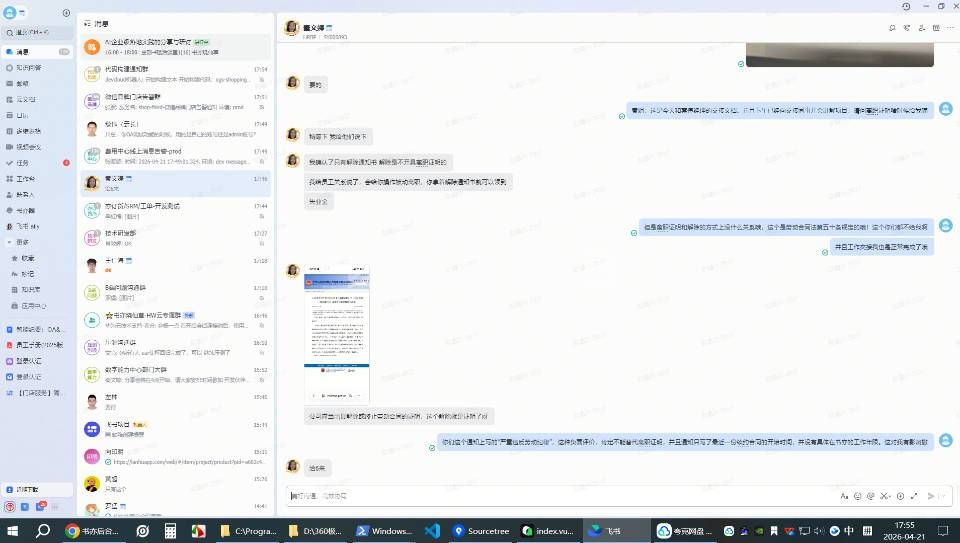960x543 pixels.
Task: Open the document screenshot thumbnail in chat
Action: [336, 334]
